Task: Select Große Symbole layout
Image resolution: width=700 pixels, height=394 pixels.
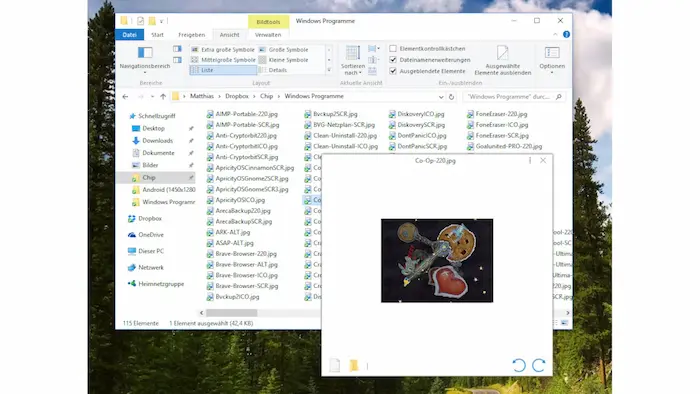Action: (283, 50)
